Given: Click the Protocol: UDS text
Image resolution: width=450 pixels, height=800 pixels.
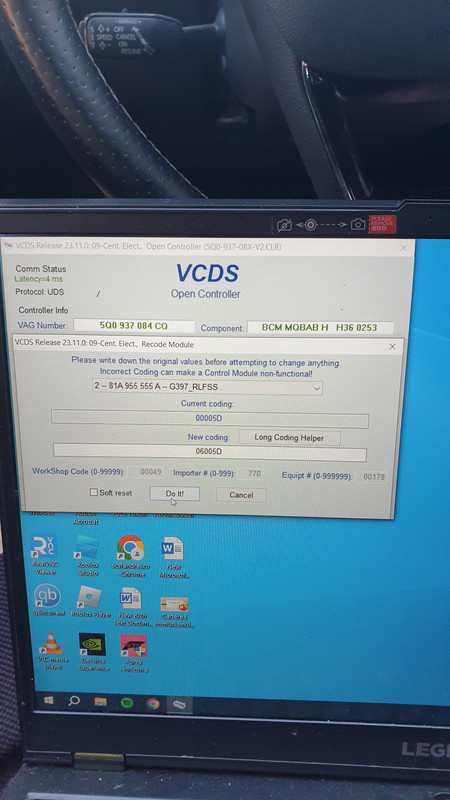Looking at the screenshot, I should tap(39, 292).
